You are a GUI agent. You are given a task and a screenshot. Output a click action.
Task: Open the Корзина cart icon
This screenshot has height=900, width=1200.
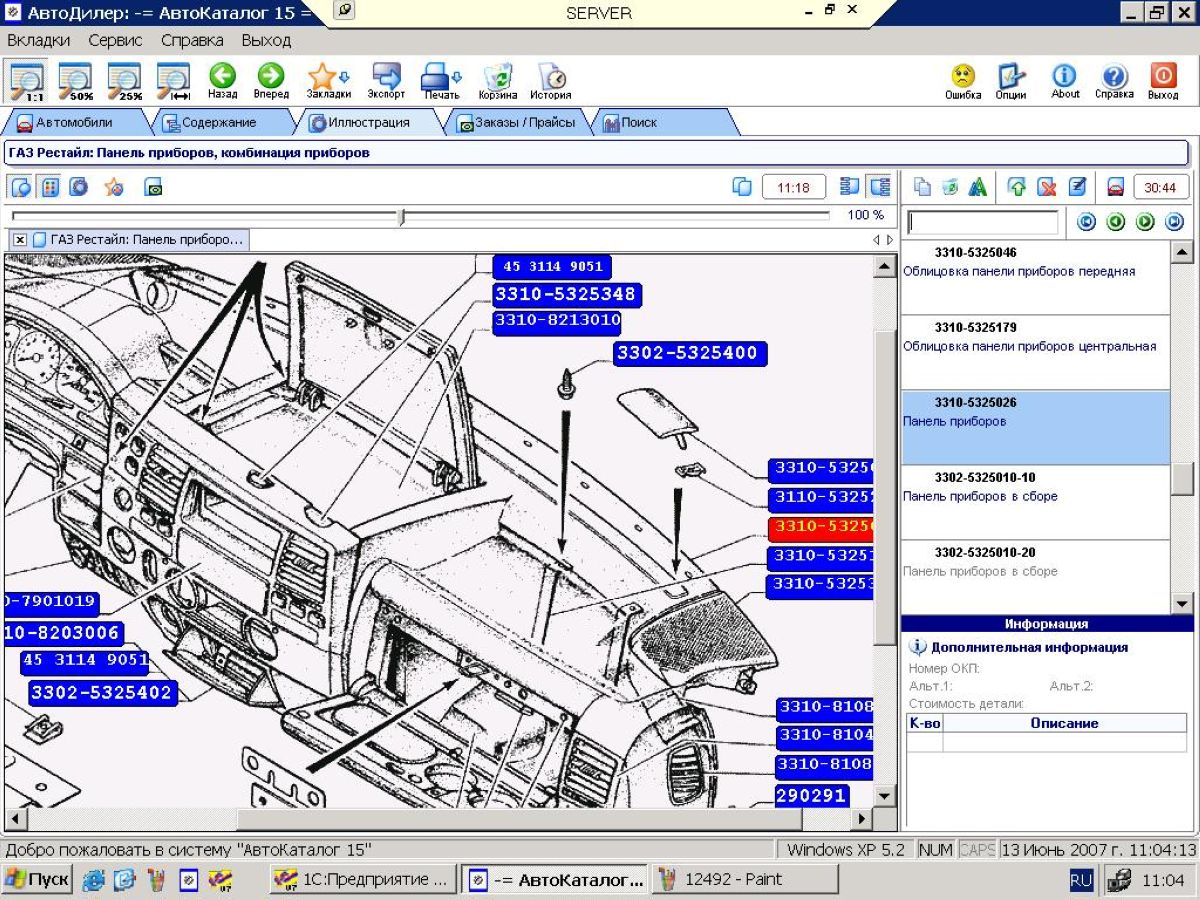pos(498,81)
